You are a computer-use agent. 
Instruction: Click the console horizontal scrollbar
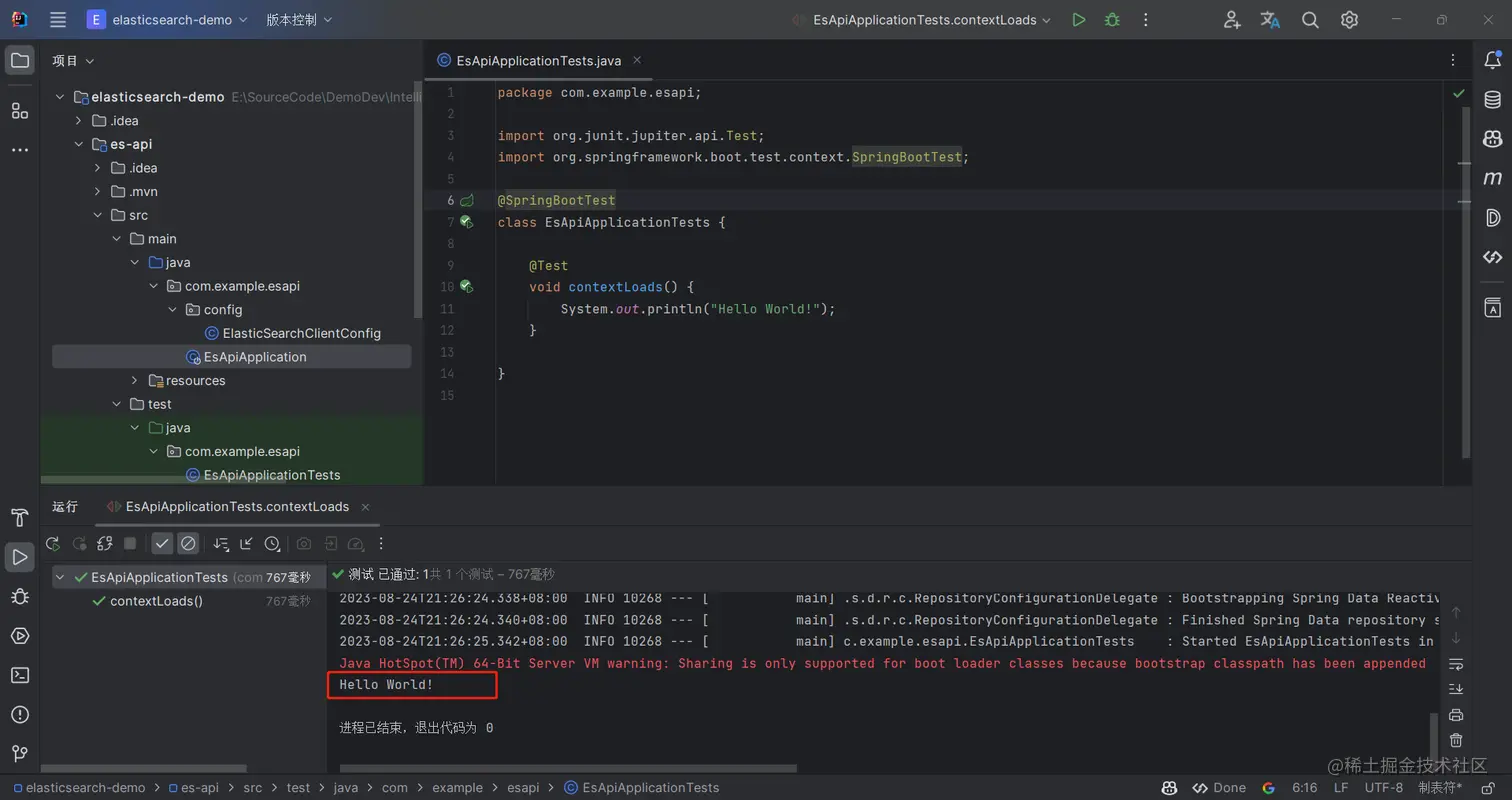568,769
